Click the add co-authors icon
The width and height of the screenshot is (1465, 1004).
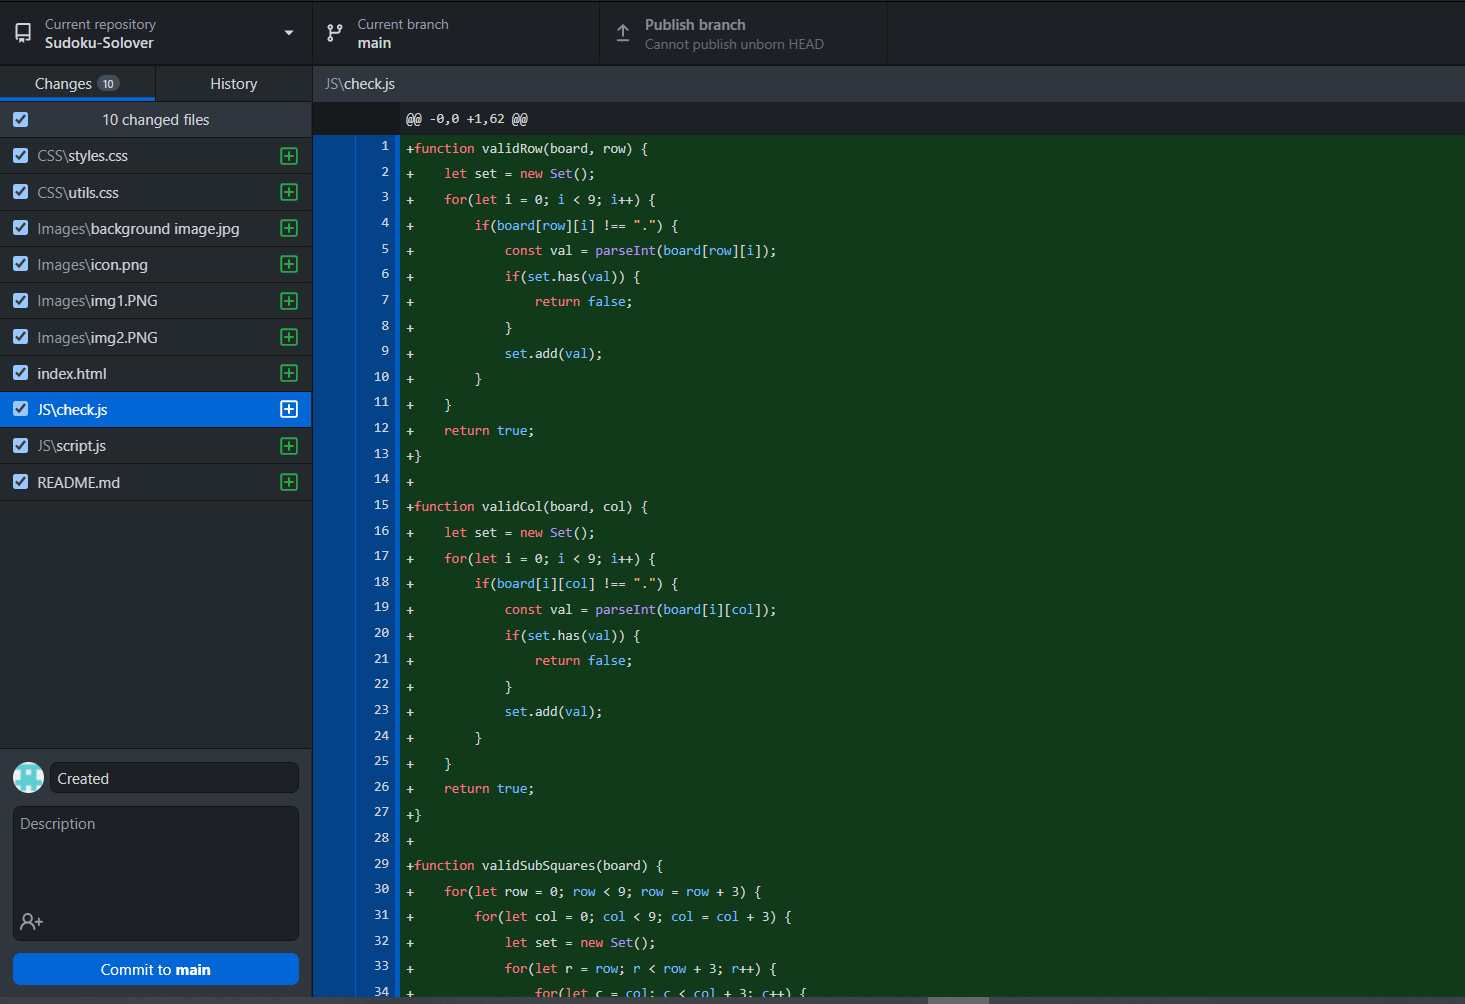click(x=31, y=921)
